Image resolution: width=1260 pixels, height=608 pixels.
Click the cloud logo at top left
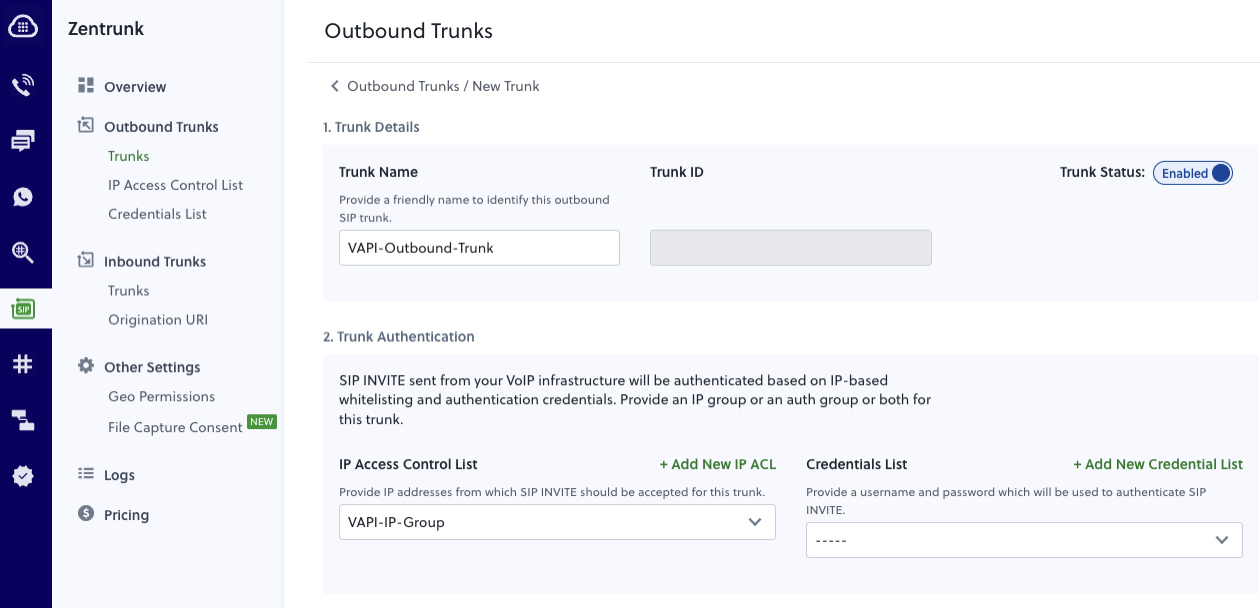click(25, 25)
